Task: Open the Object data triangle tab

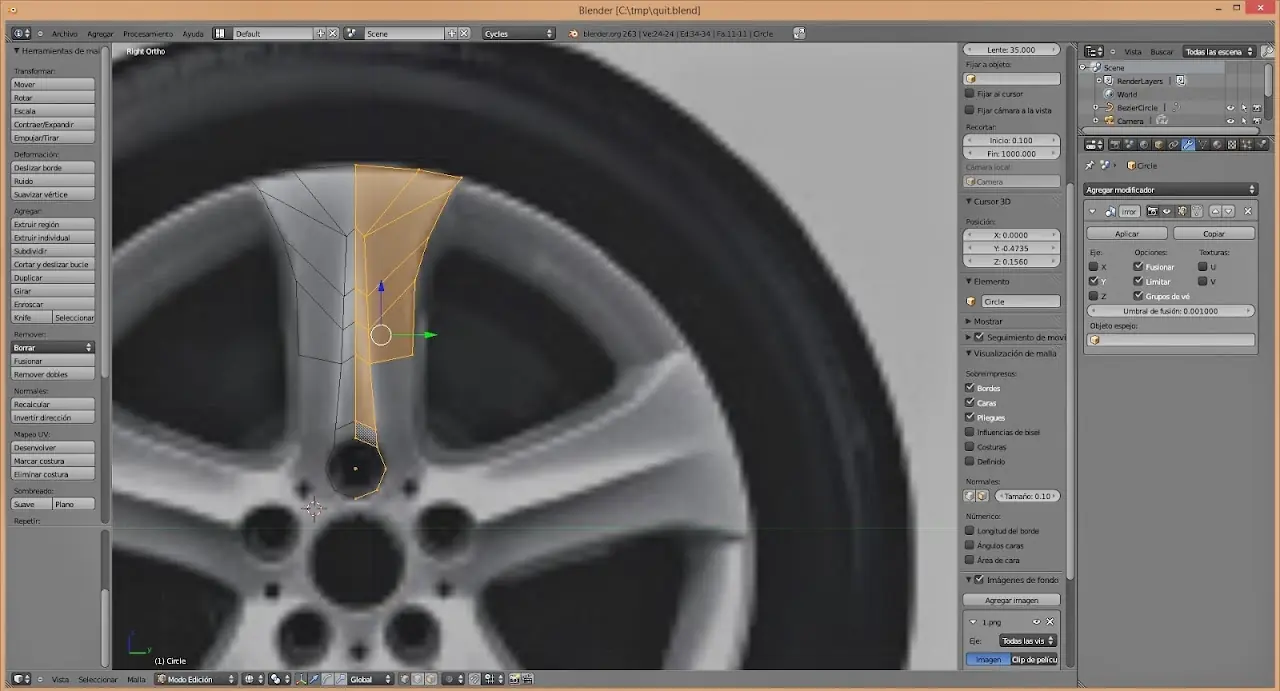Action: (1203, 144)
